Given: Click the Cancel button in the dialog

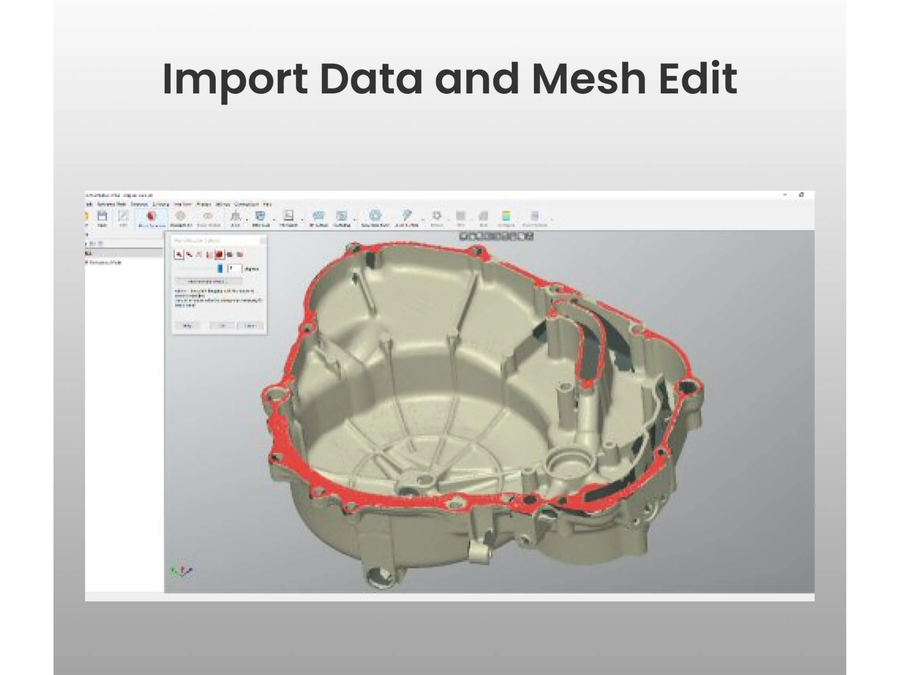Looking at the screenshot, I should point(250,325).
